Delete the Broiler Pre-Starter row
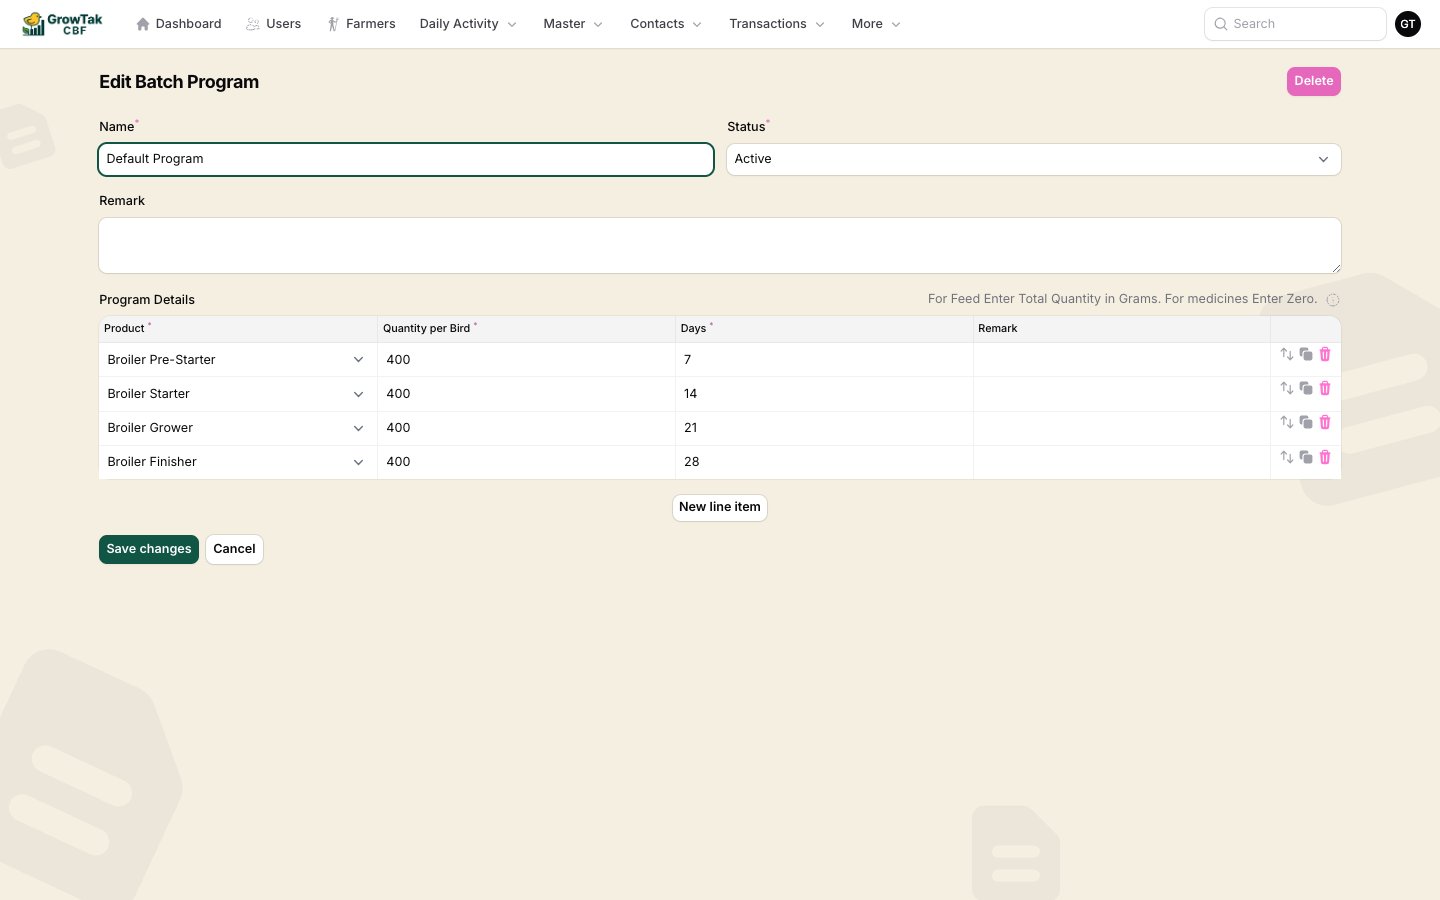This screenshot has width=1440, height=900. tap(1325, 354)
